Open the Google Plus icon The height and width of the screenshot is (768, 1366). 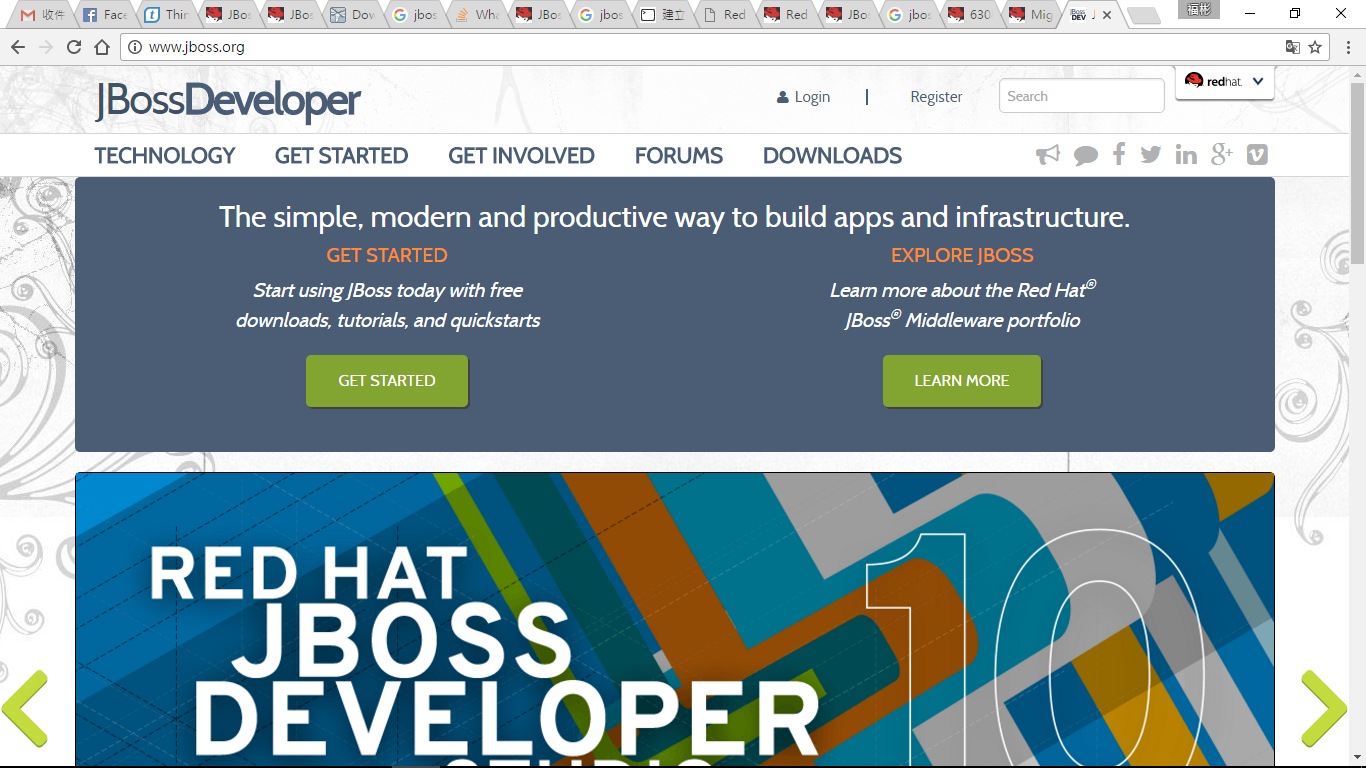click(1221, 154)
